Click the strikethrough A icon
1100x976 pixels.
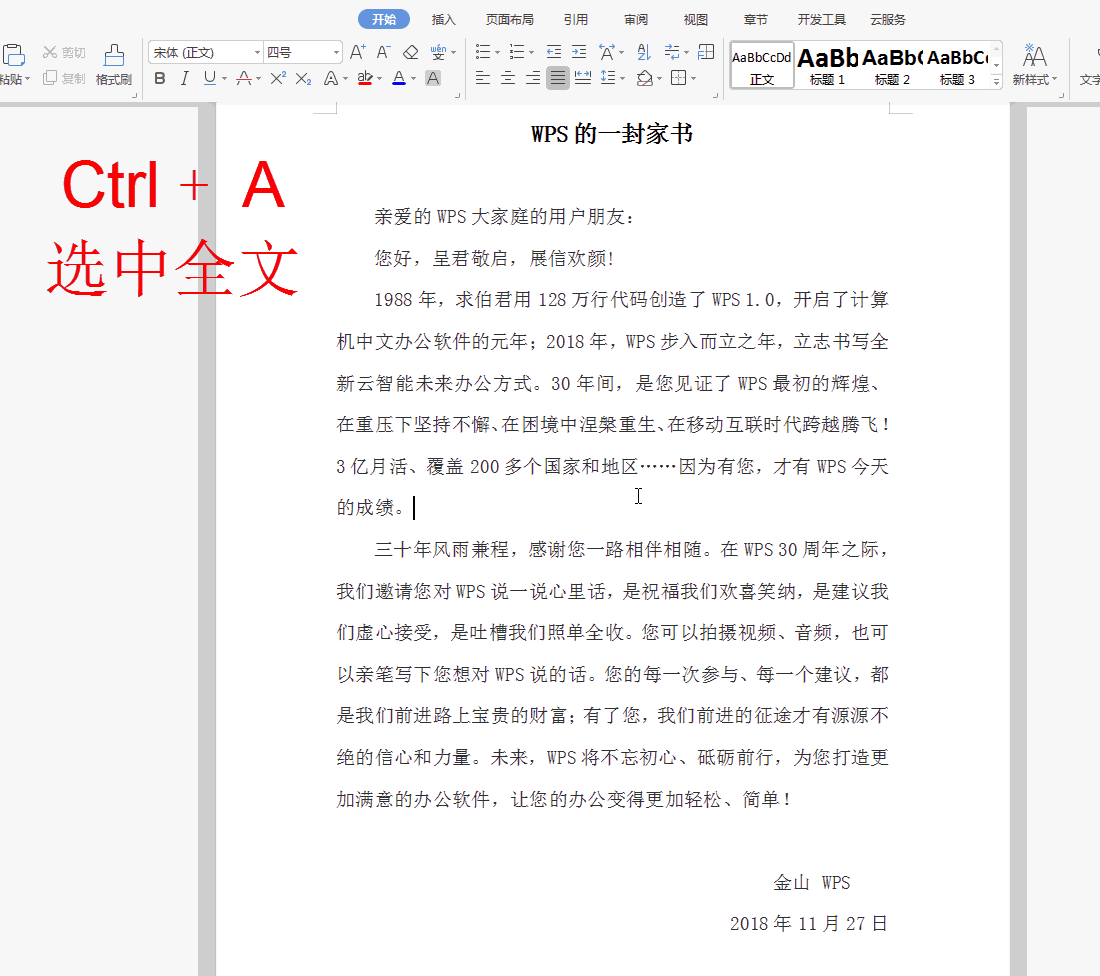[243, 78]
